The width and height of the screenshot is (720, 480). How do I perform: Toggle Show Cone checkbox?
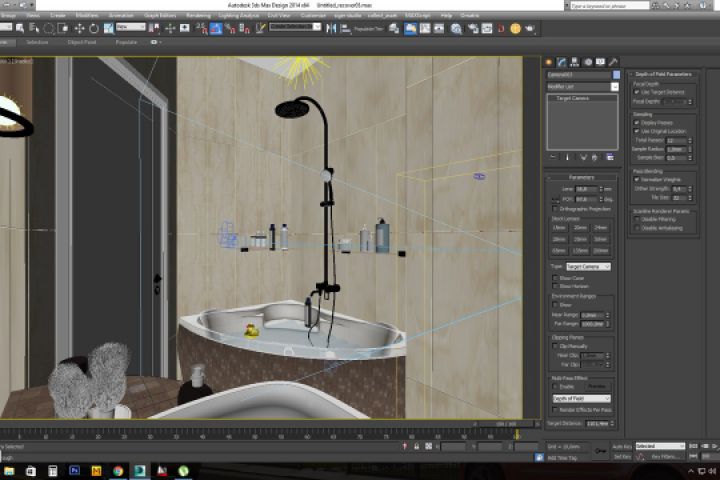coord(555,278)
